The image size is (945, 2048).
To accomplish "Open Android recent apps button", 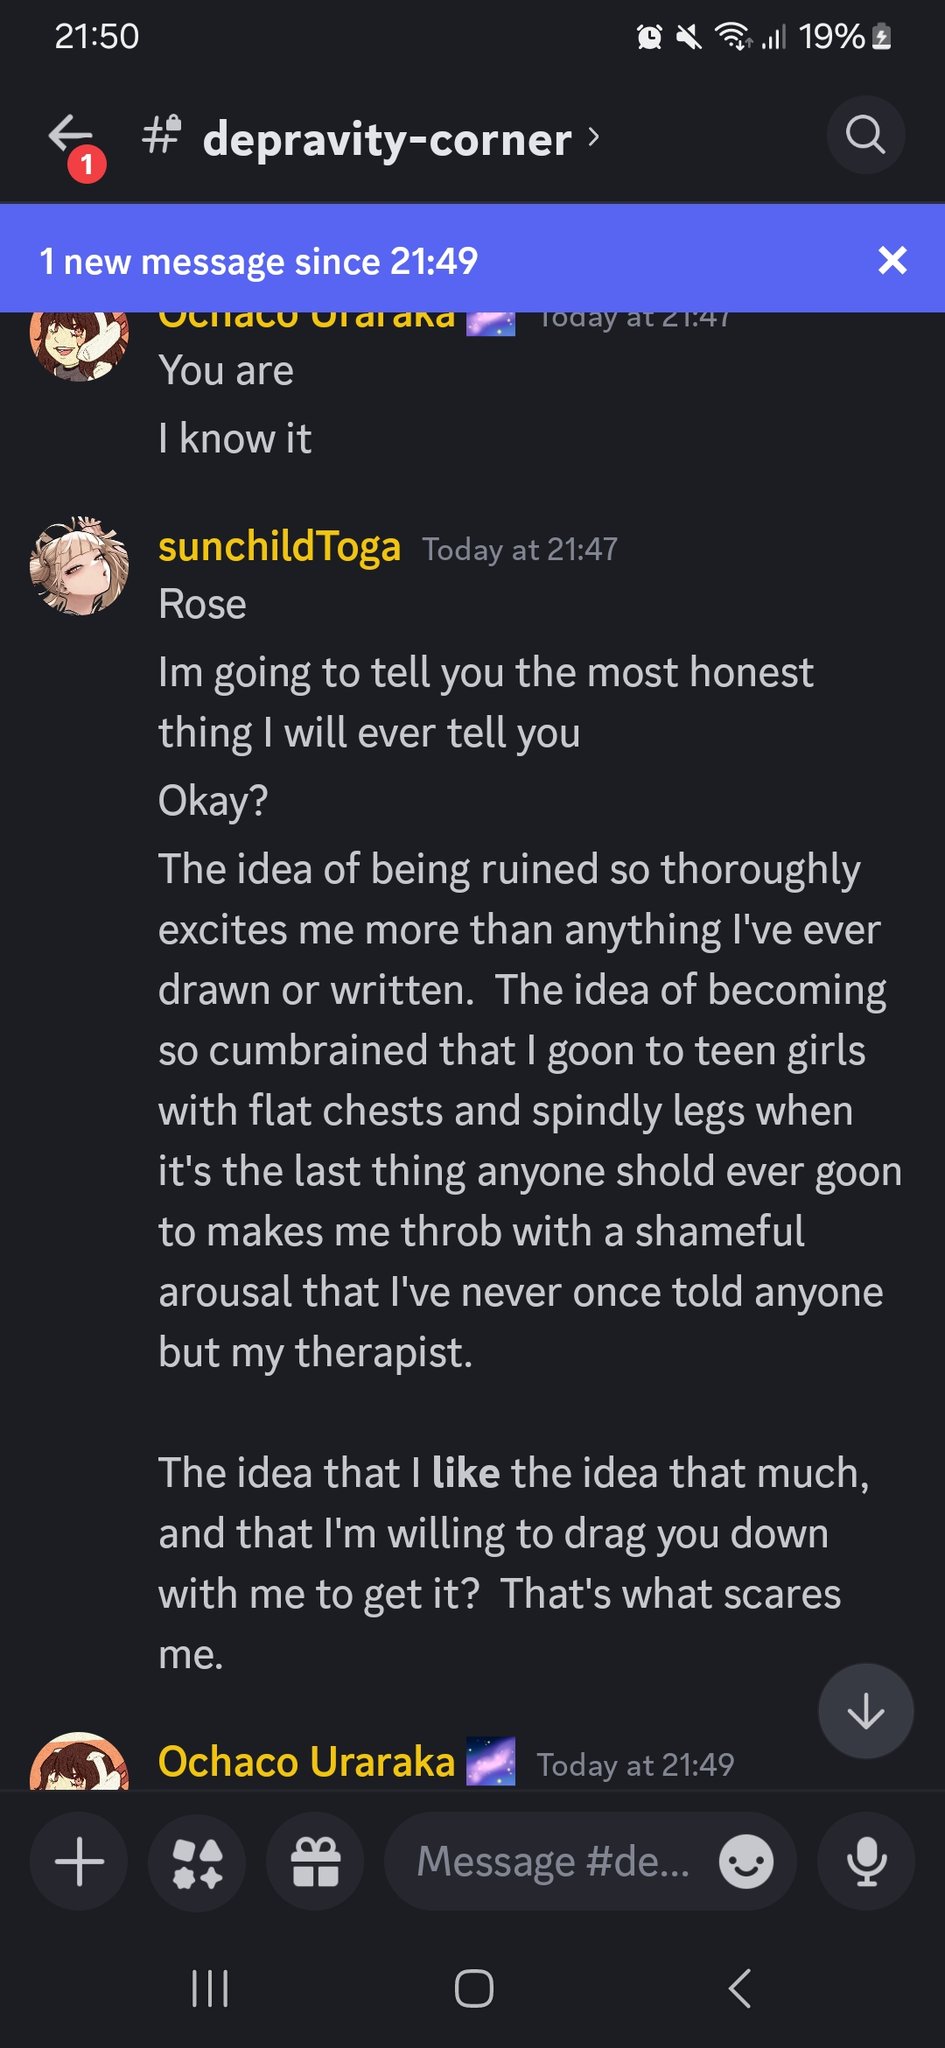I will click(210, 1989).
